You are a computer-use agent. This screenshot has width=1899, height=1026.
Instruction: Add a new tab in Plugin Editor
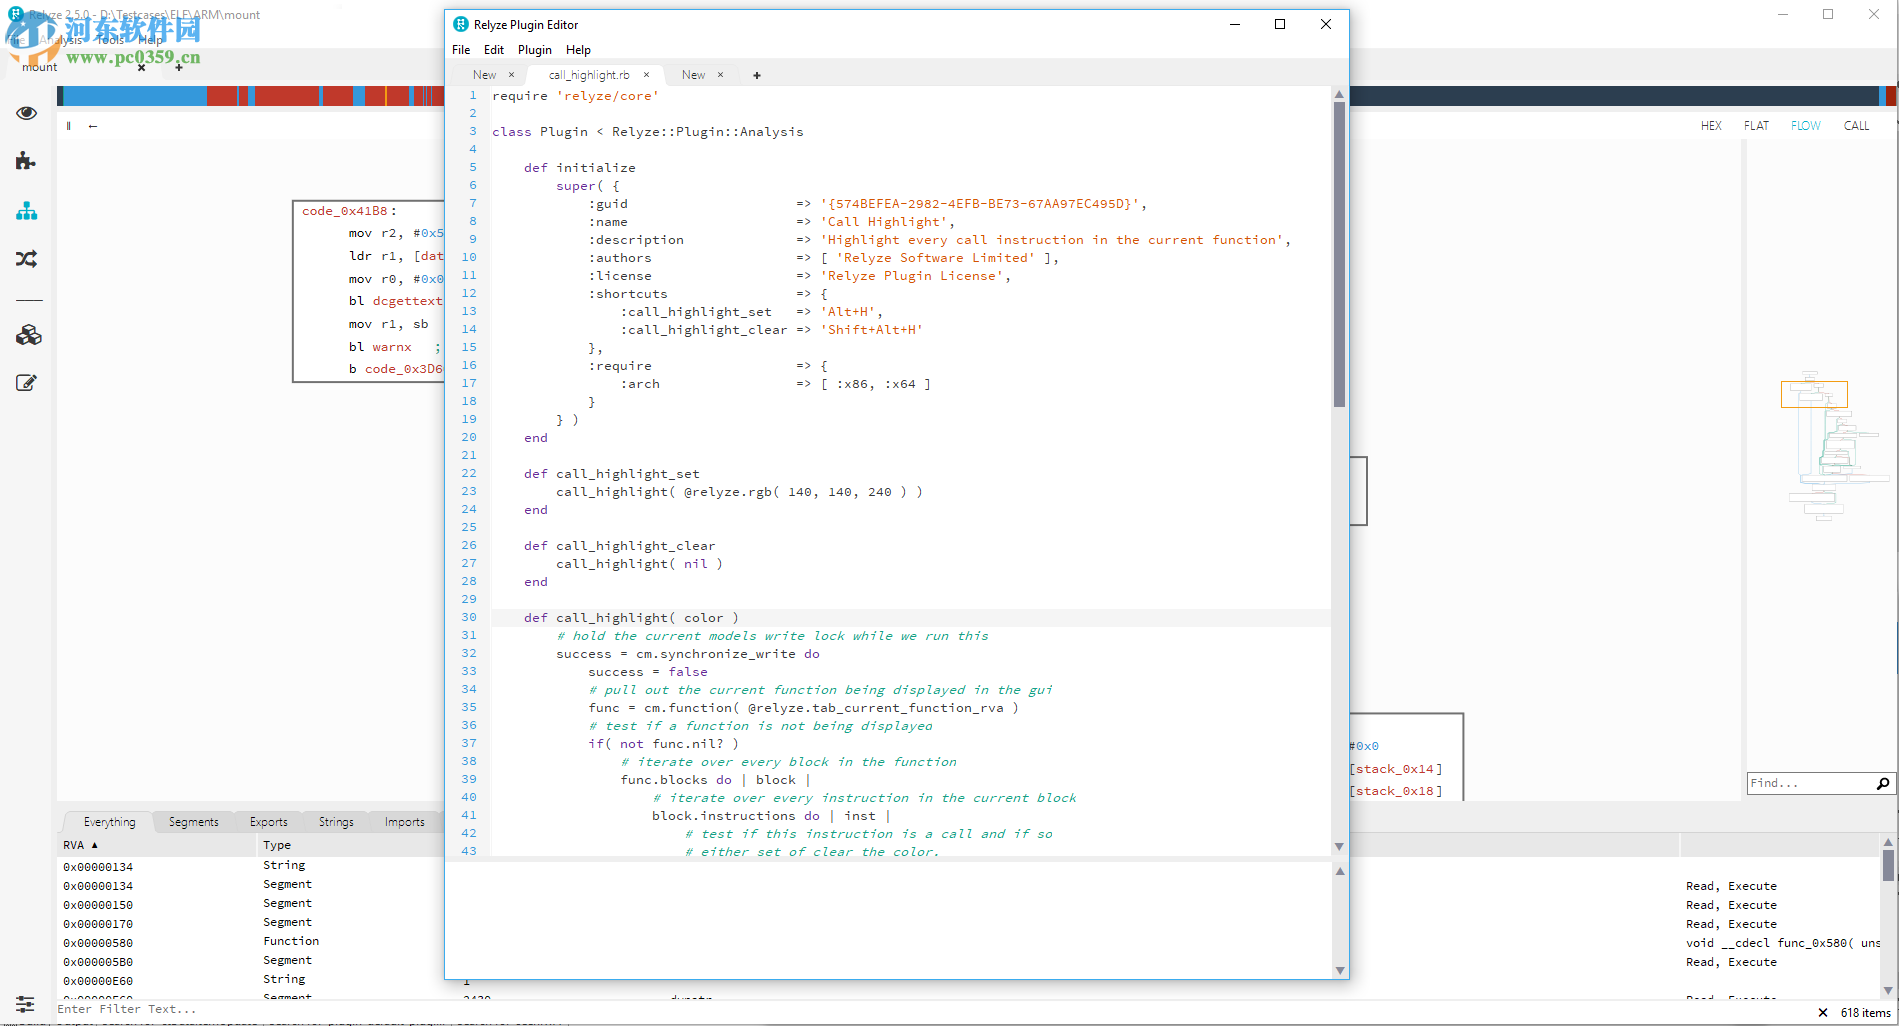pos(757,75)
